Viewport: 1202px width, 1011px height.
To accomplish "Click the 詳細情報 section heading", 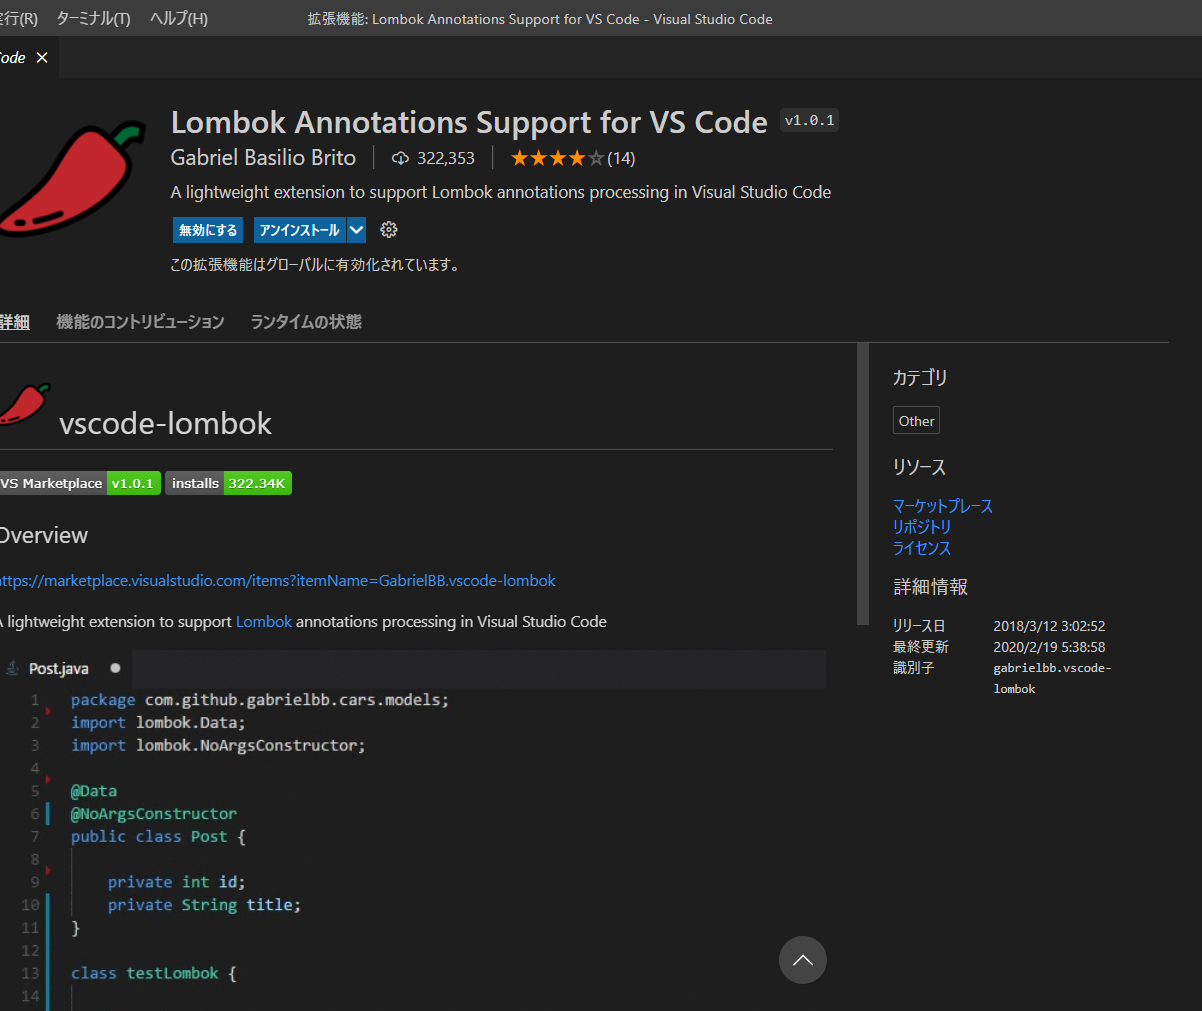I will (x=930, y=587).
